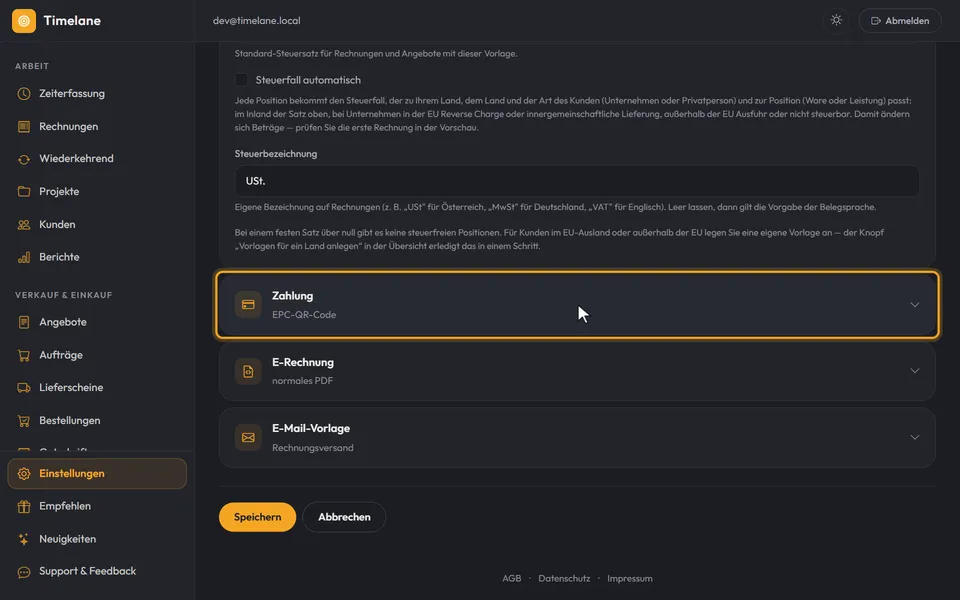
Task: Expand the E-Rechnung section chevron
Action: 914,370
